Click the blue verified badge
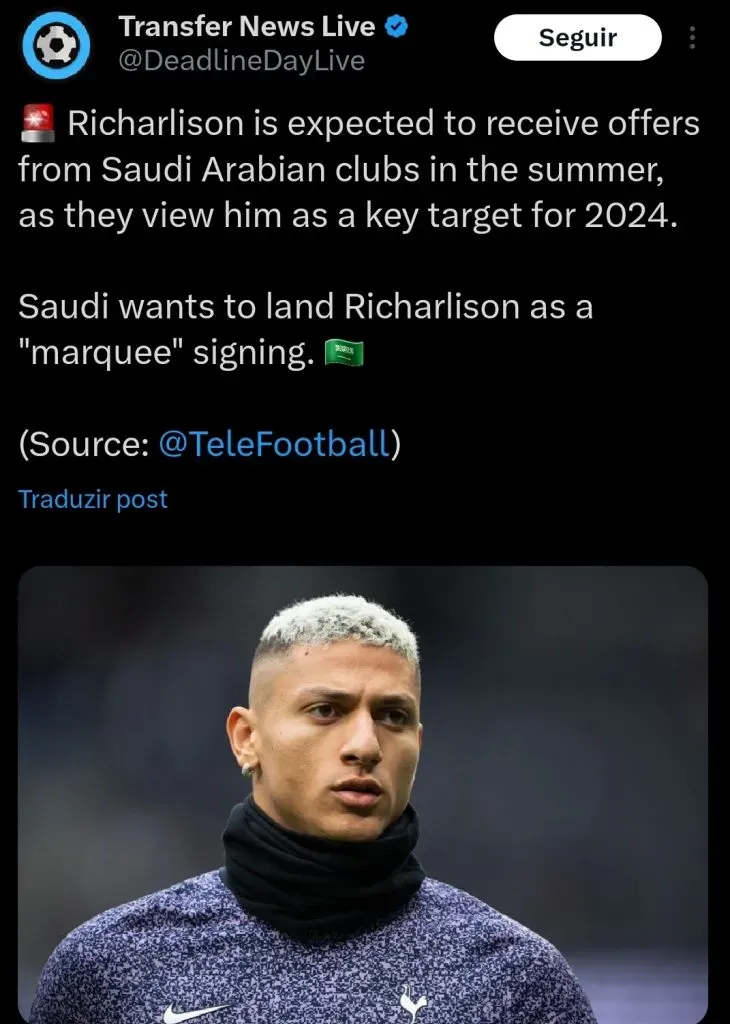 (398, 27)
